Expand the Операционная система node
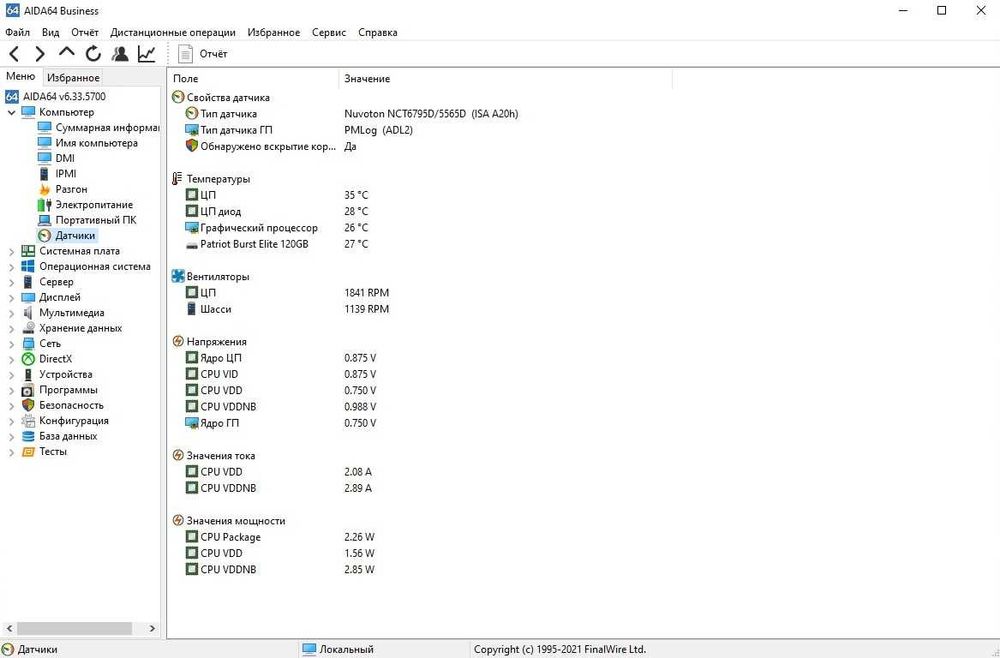The height and width of the screenshot is (658, 1000). pyautogui.click(x=11, y=267)
